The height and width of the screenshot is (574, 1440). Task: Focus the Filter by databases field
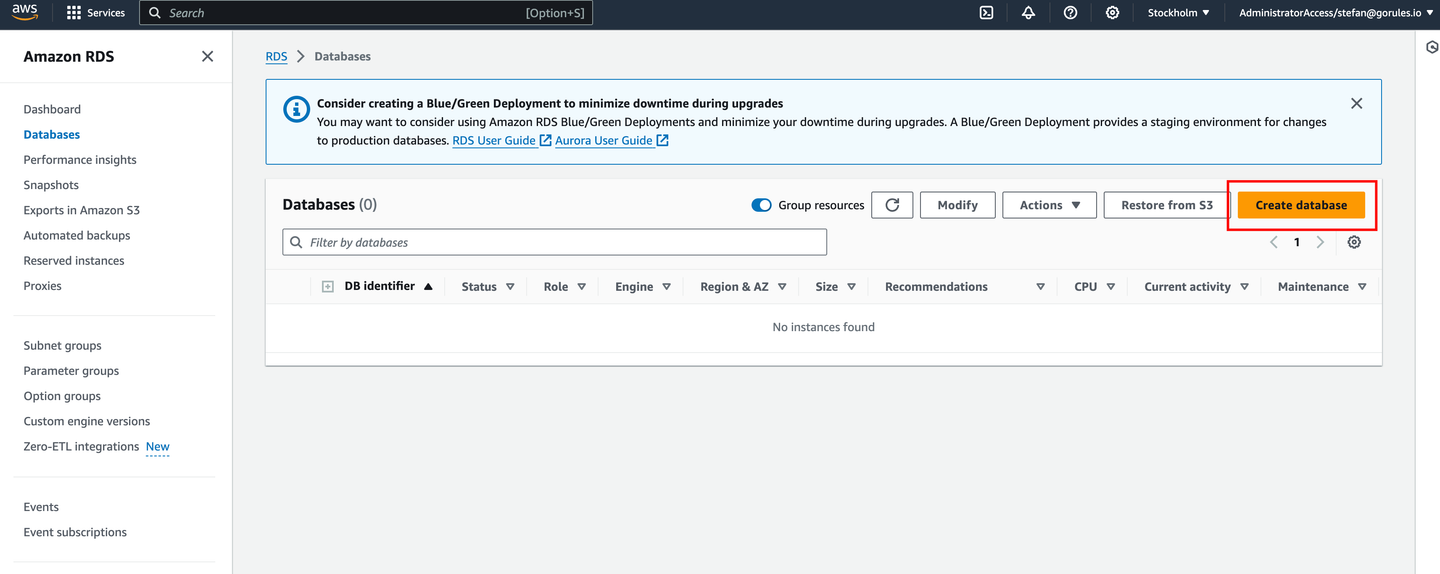(554, 242)
